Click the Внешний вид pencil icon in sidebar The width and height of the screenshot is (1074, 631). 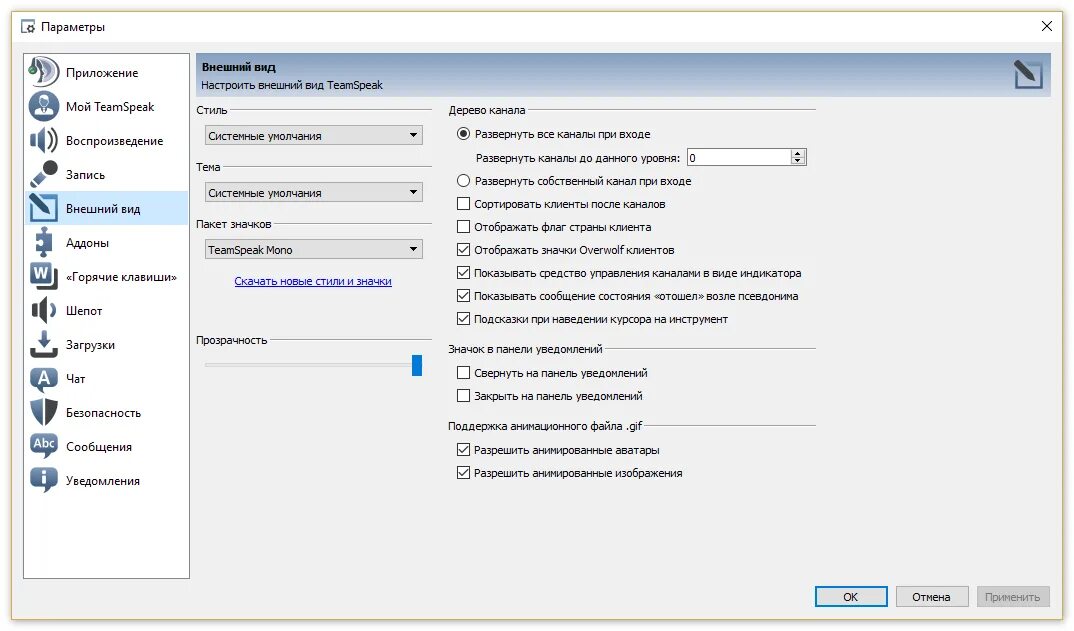click(43, 208)
